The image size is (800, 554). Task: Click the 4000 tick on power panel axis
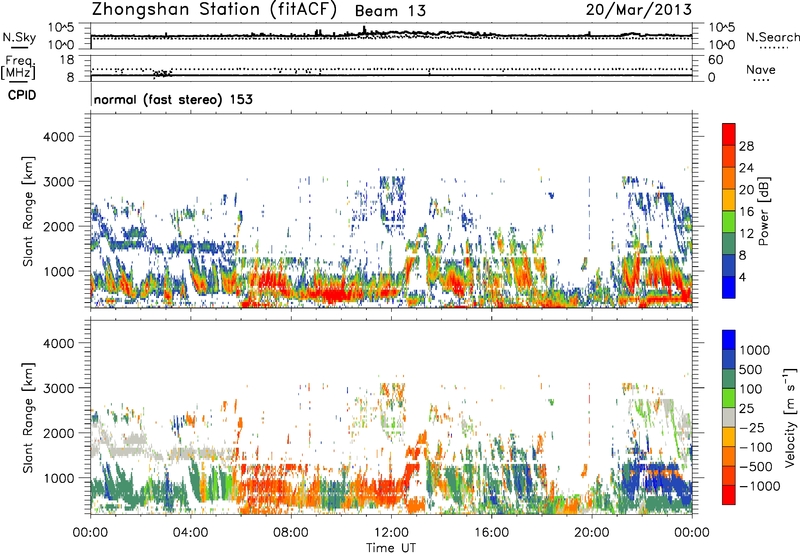tap(58, 137)
